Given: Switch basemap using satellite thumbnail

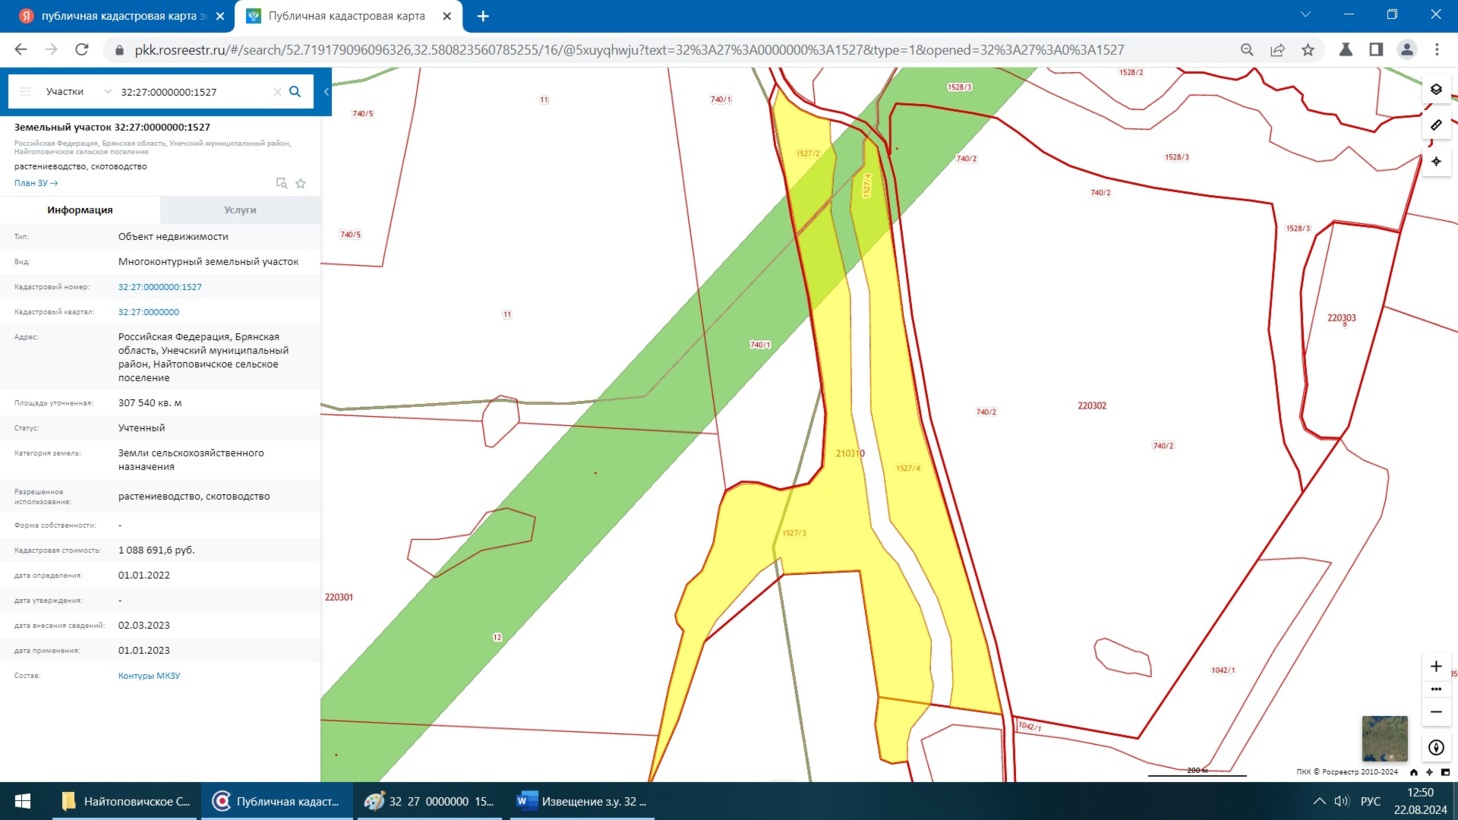Looking at the screenshot, I should click(x=1384, y=738).
